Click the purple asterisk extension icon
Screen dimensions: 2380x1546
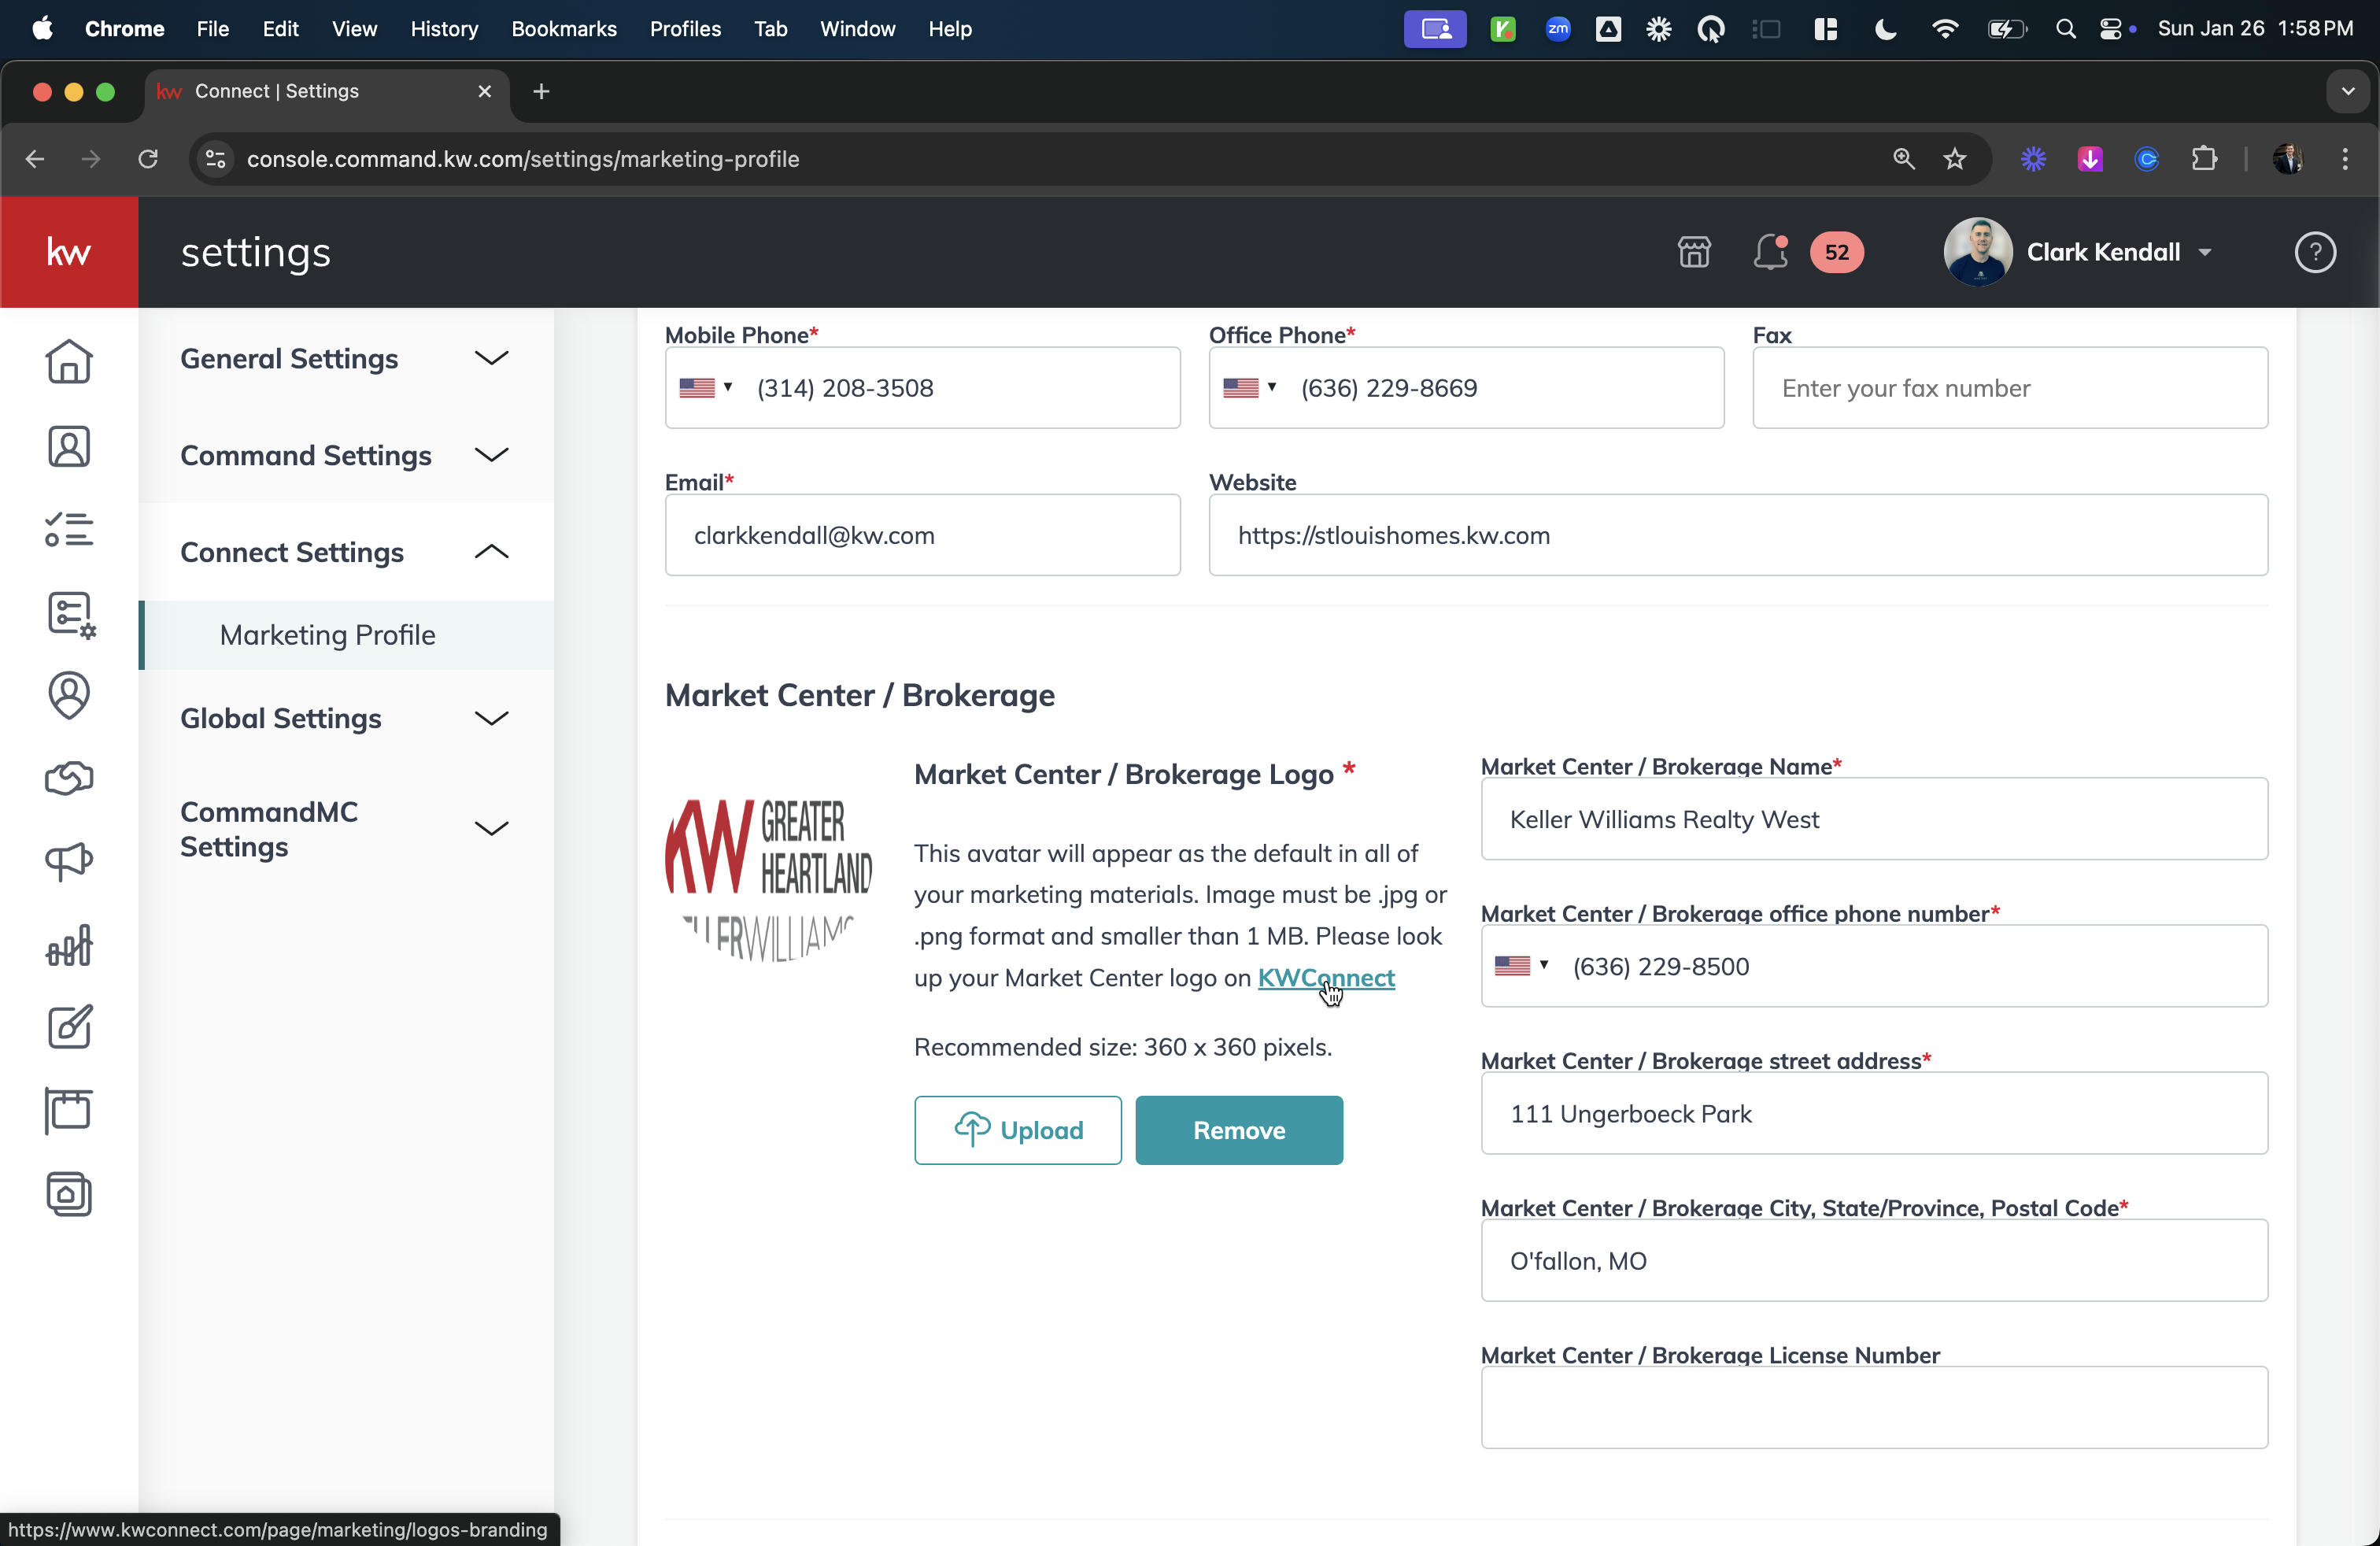(x=2033, y=159)
